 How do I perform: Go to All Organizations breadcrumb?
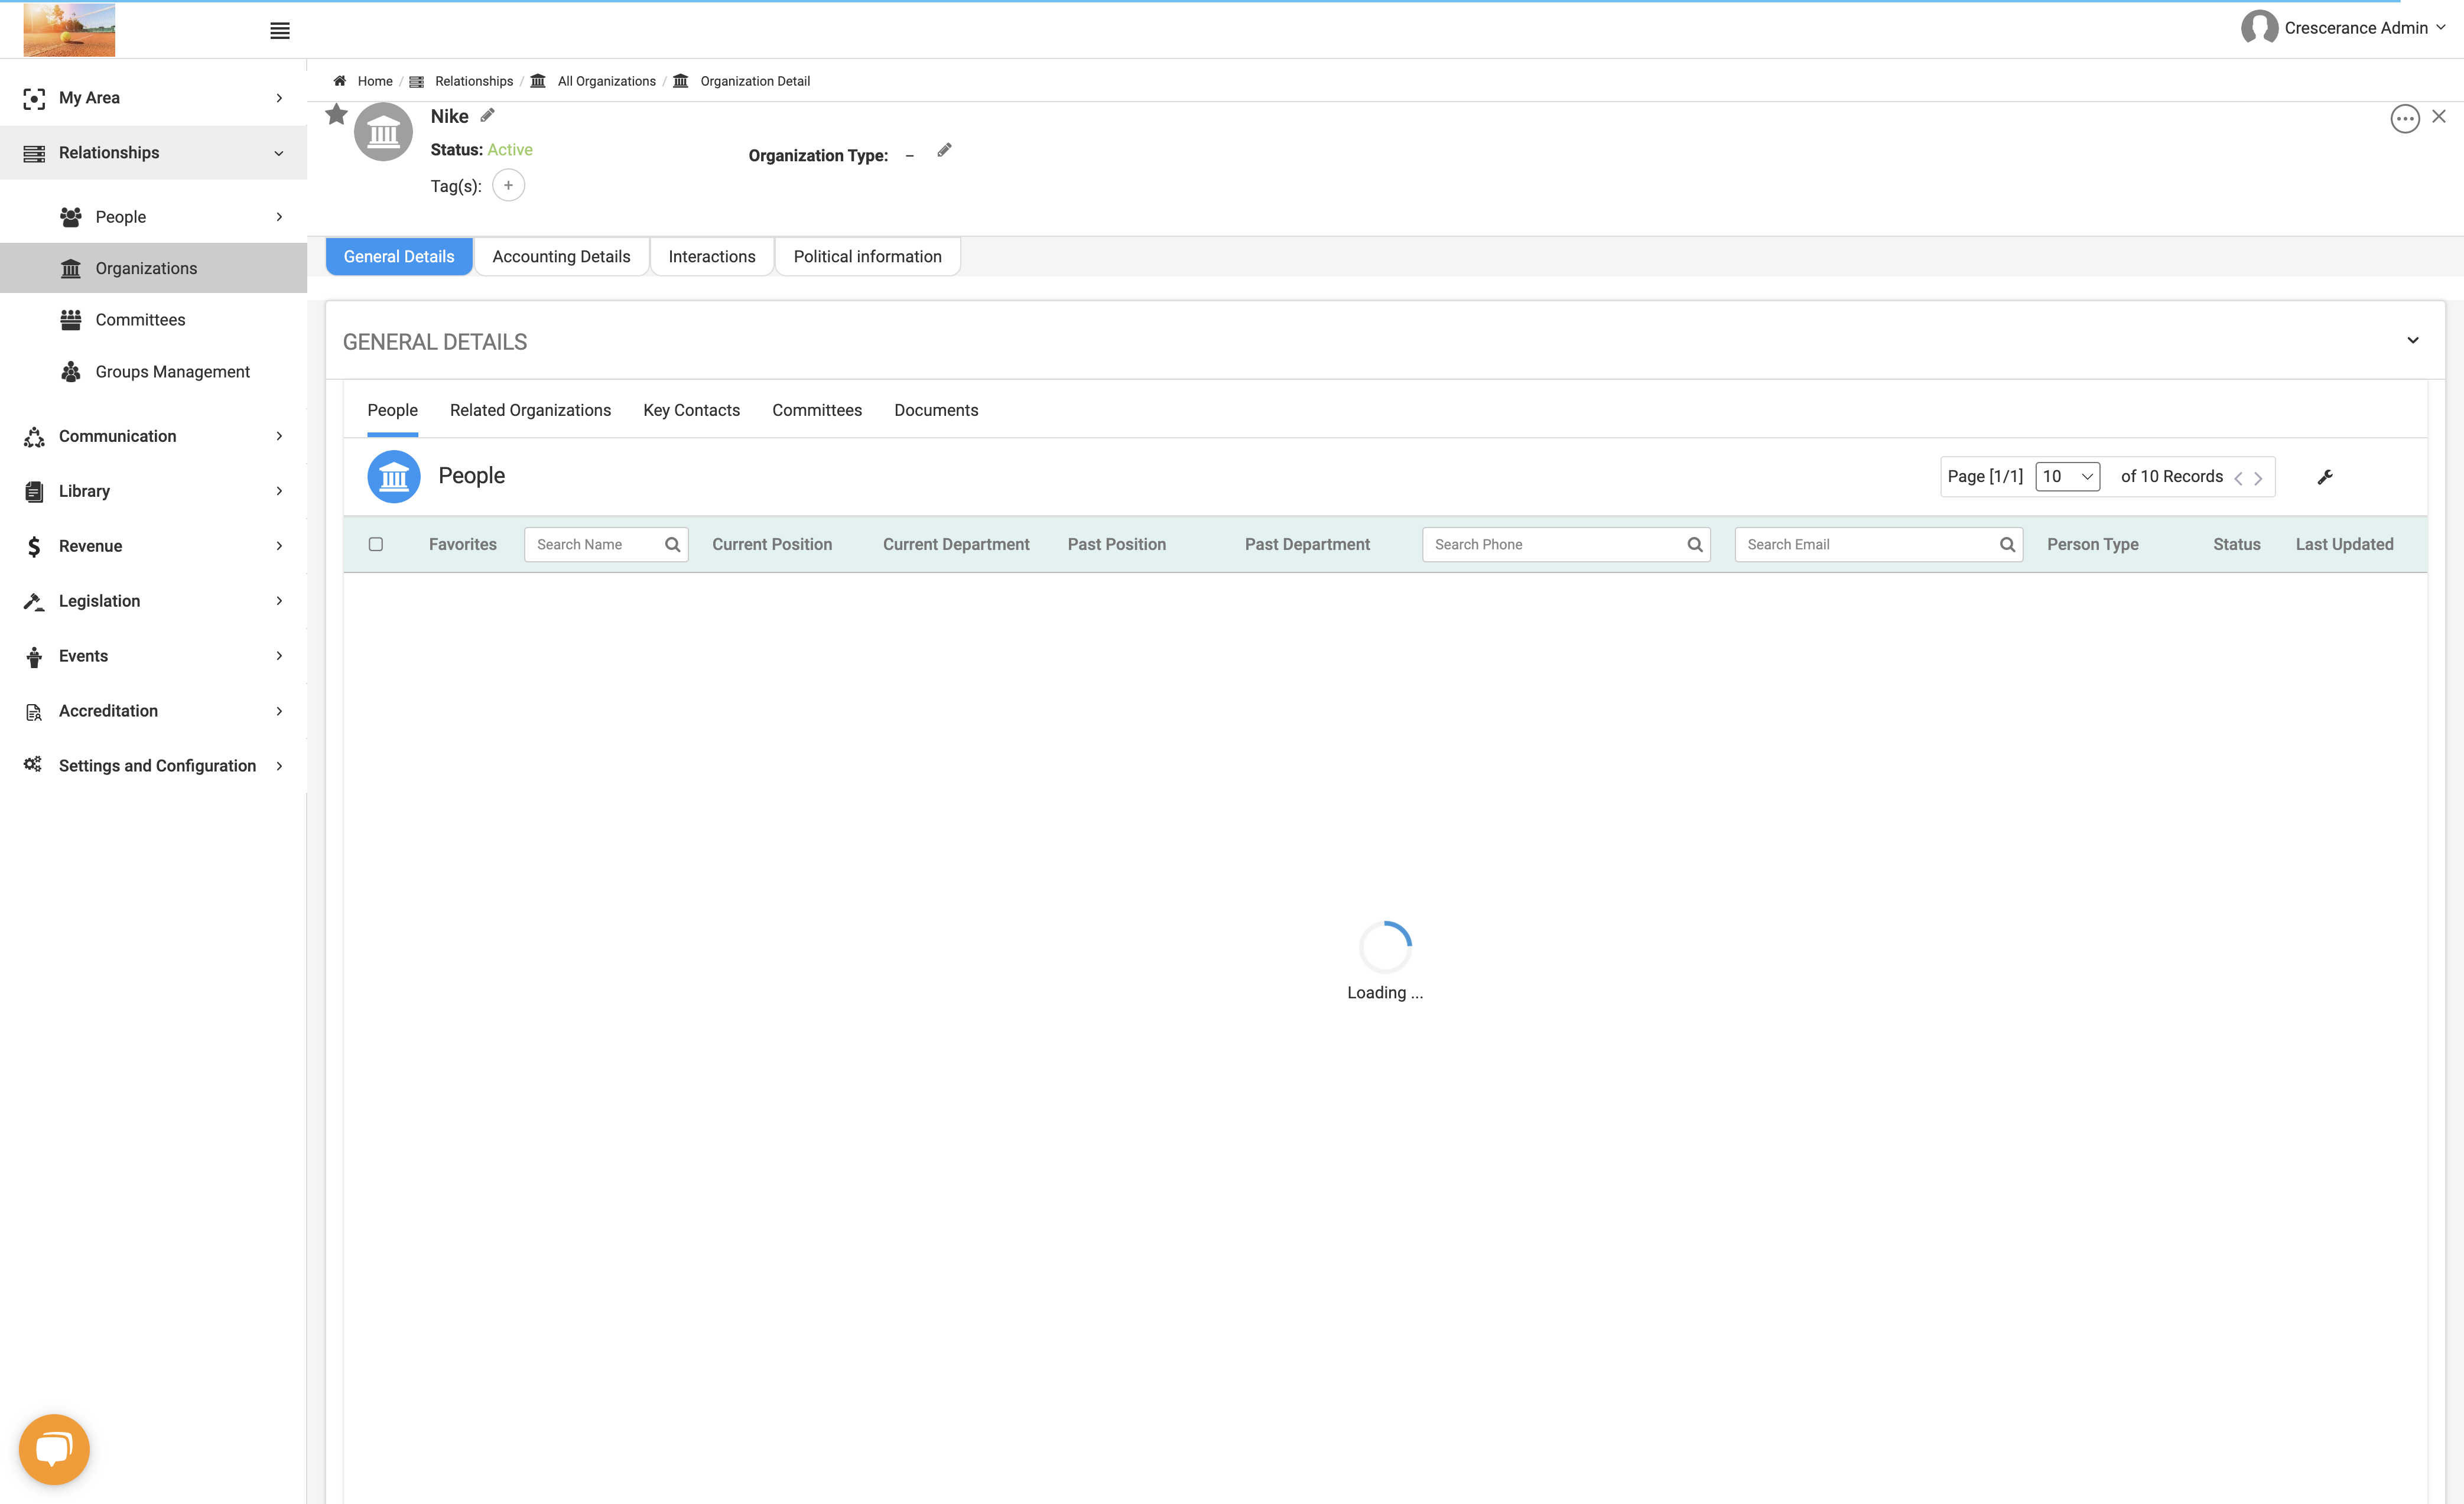click(x=606, y=81)
